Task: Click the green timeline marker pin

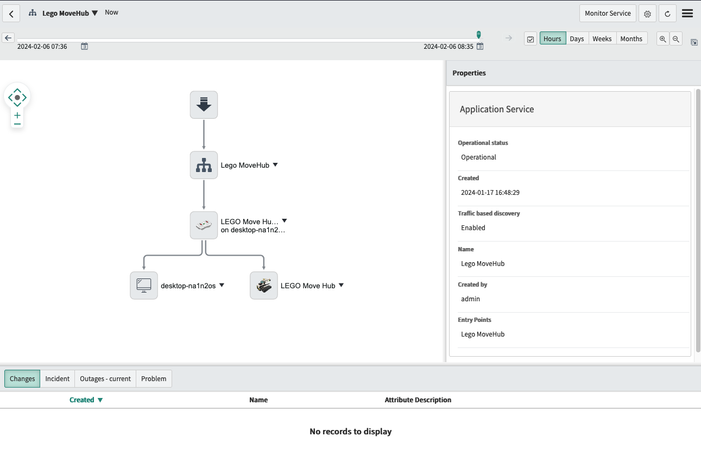Action: [x=479, y=35]
